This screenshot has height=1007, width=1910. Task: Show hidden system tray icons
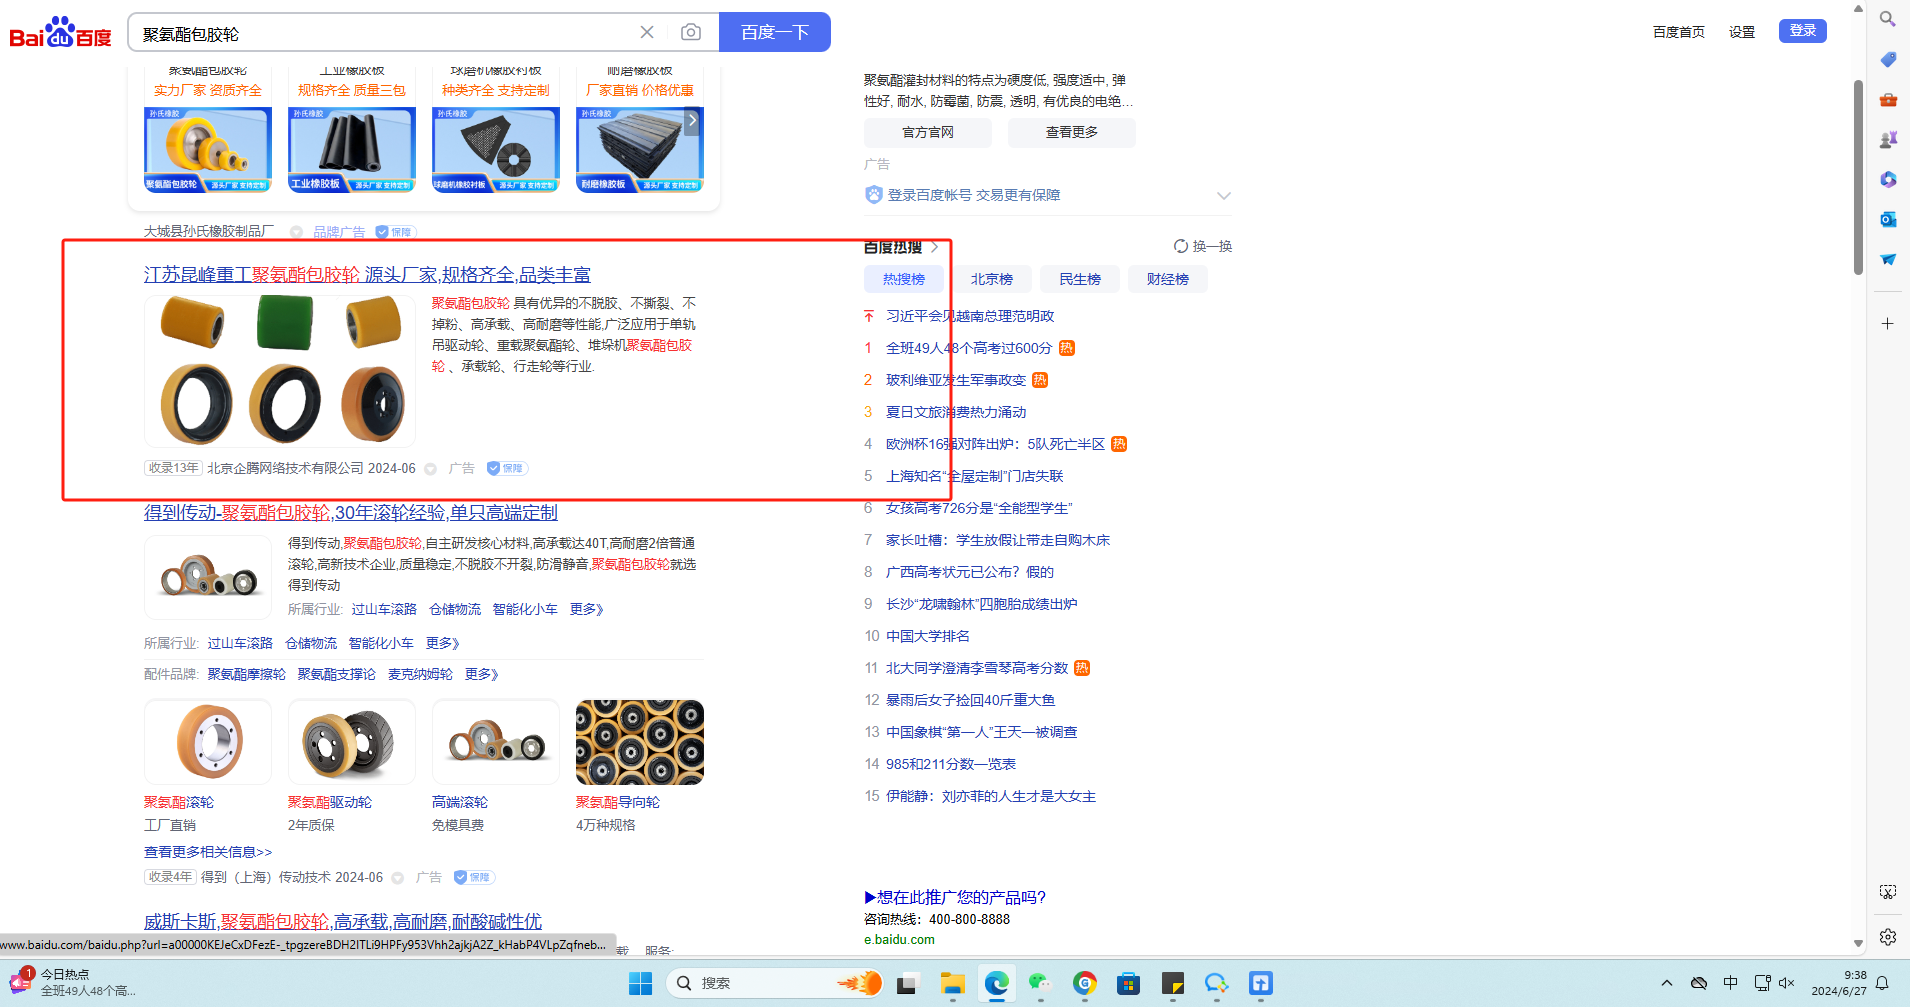tap(1667, 983)
